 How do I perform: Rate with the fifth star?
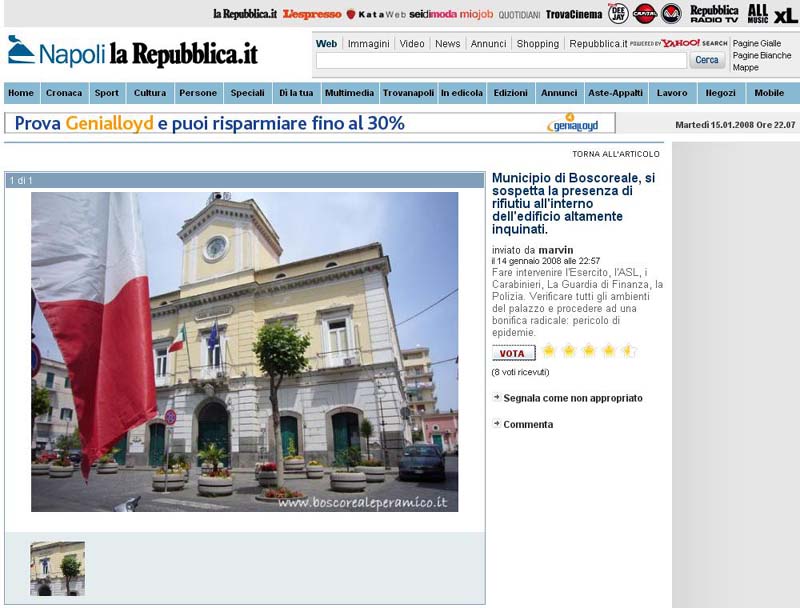(x=629, y=351)
